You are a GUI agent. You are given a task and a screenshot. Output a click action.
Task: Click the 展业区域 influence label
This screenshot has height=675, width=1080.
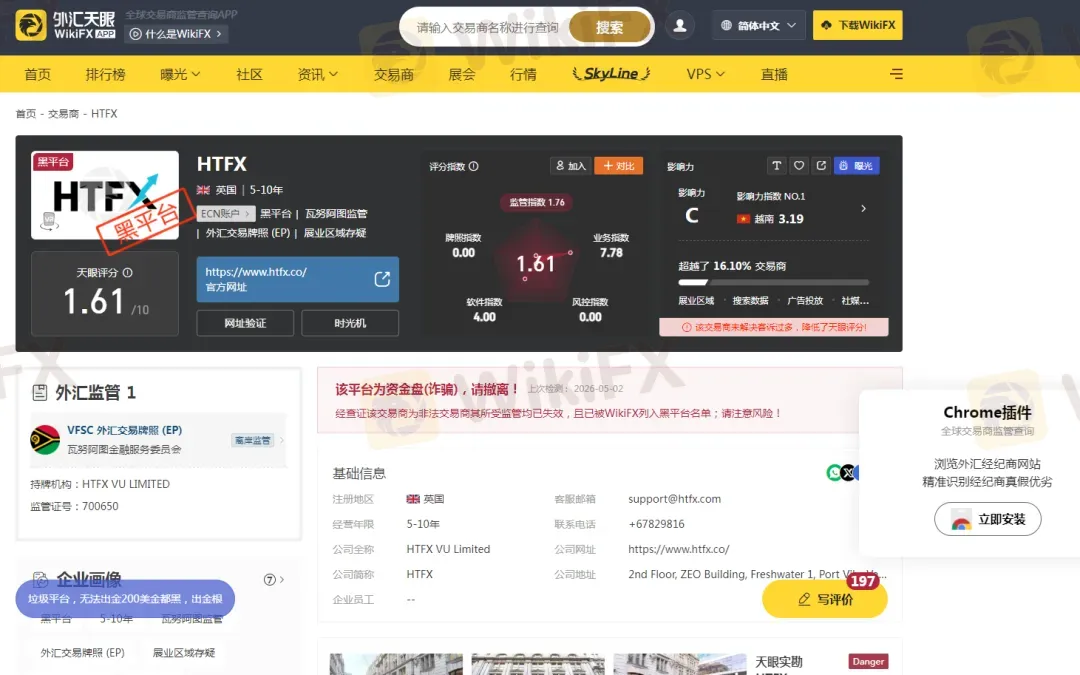tap(696, 301)
